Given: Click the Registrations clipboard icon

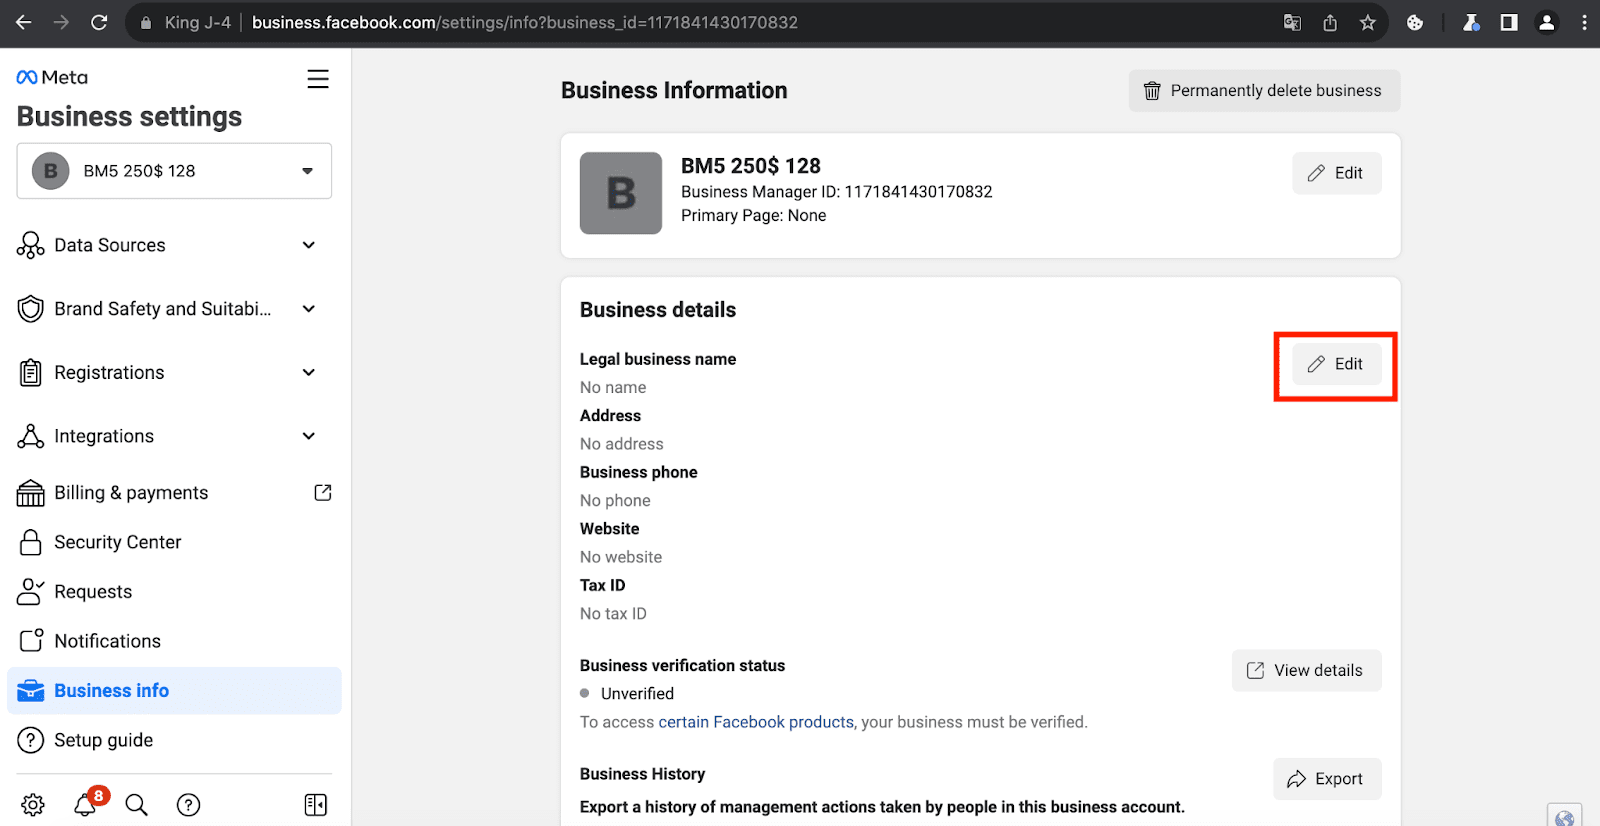Looking at the screenshot, I should click(x=31, y=373).
